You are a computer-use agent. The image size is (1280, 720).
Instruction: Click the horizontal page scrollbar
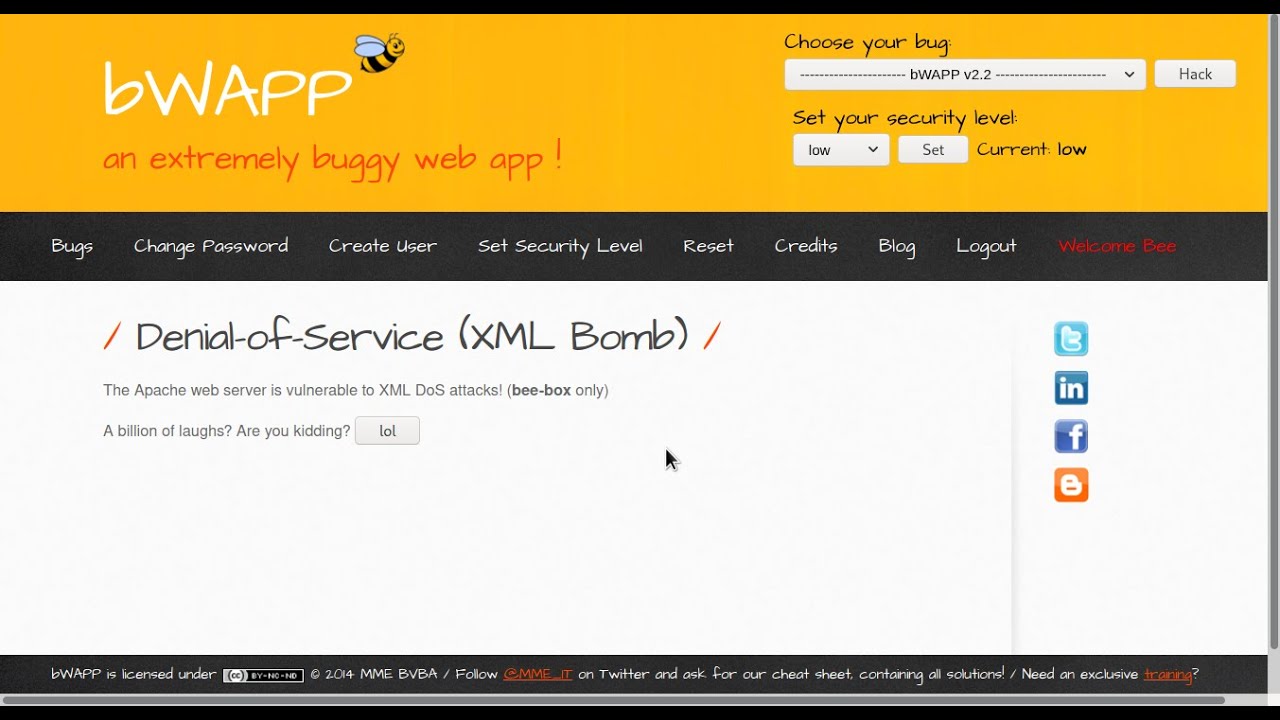coord(614,700)
